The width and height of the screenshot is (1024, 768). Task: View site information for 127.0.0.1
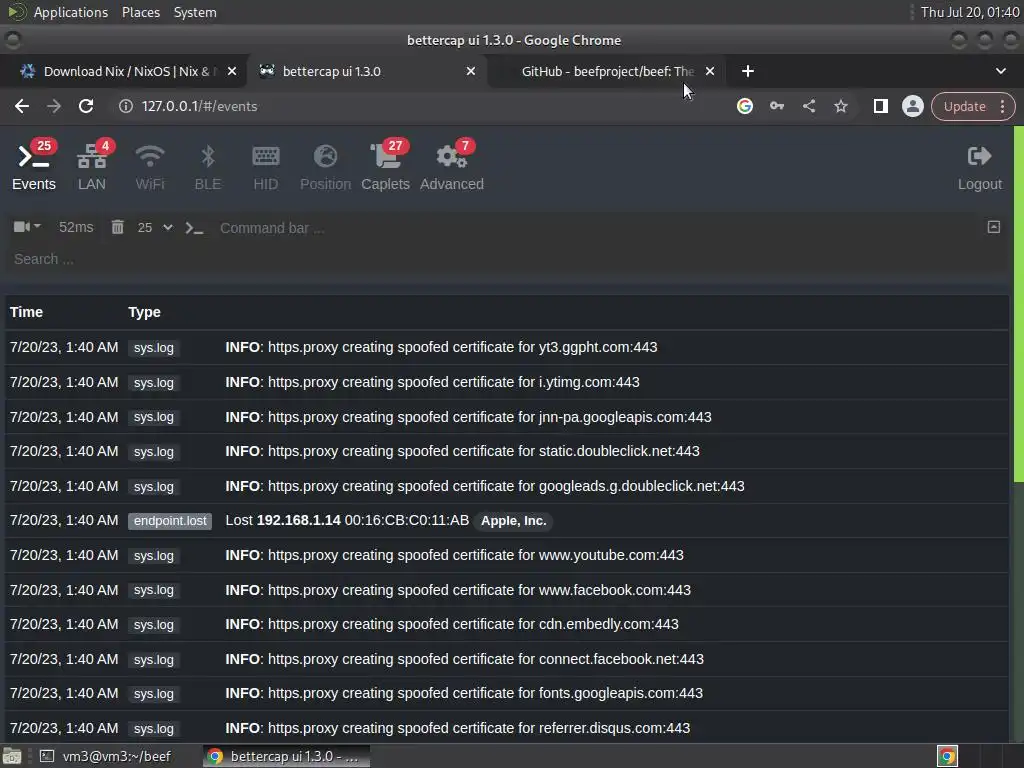pyautogui.click(x=125, y=106)
